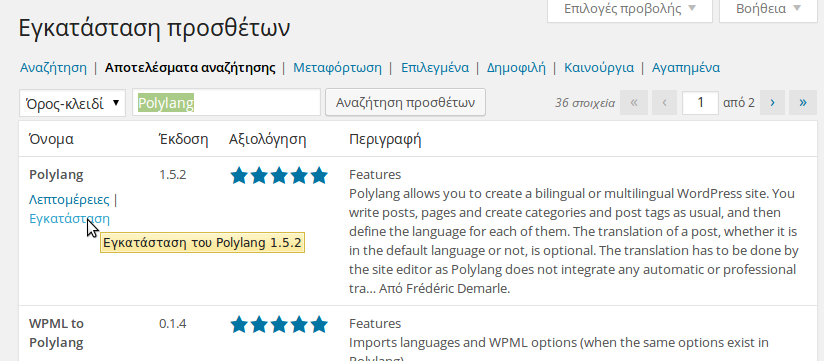The width and height of the screenshot is (824, 361).
Task: Click the WPML to Polylang star rating
Action: (x=279, y=324)
